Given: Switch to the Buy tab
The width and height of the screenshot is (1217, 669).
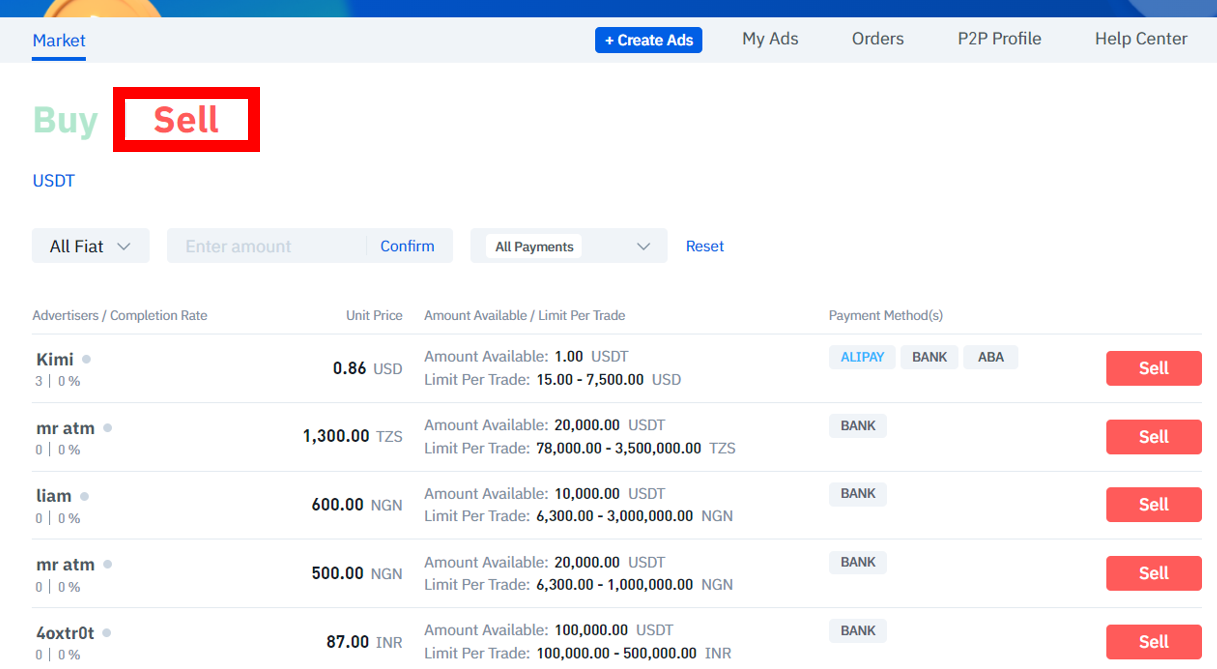Looking at the screenshot, I should [66, 120].
